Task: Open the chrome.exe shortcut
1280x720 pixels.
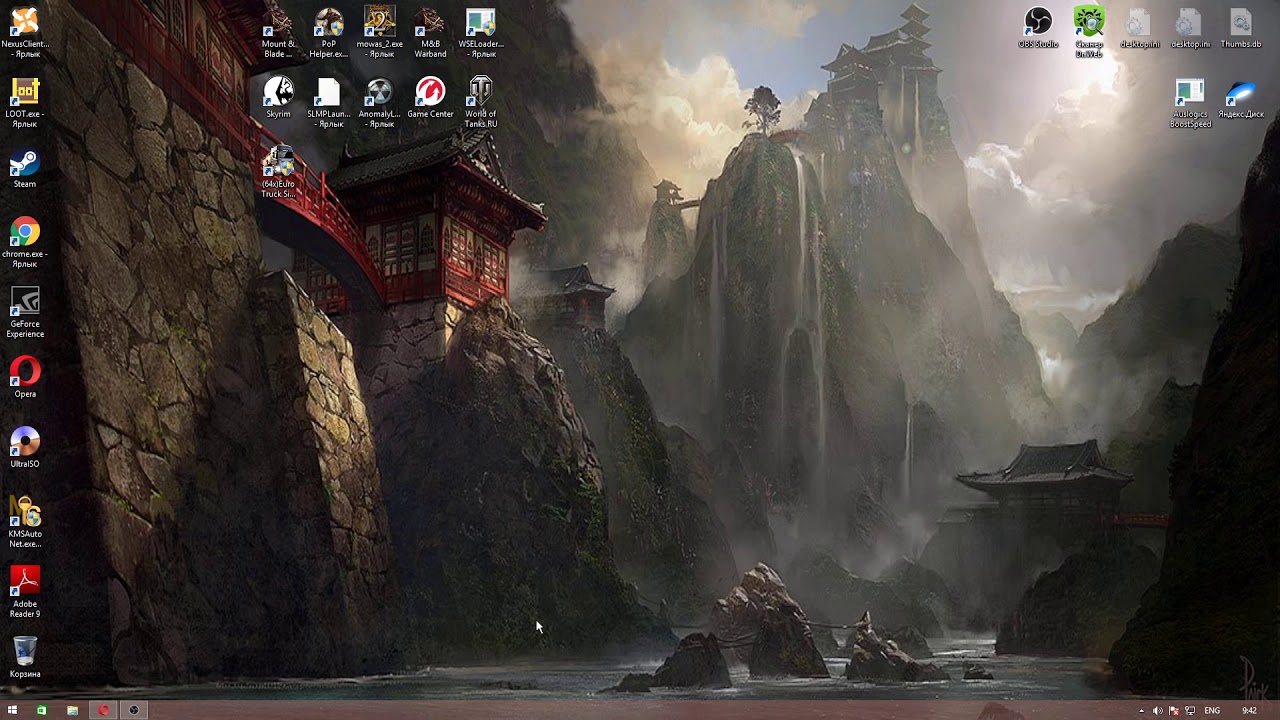Action: [x=25, y=243]
